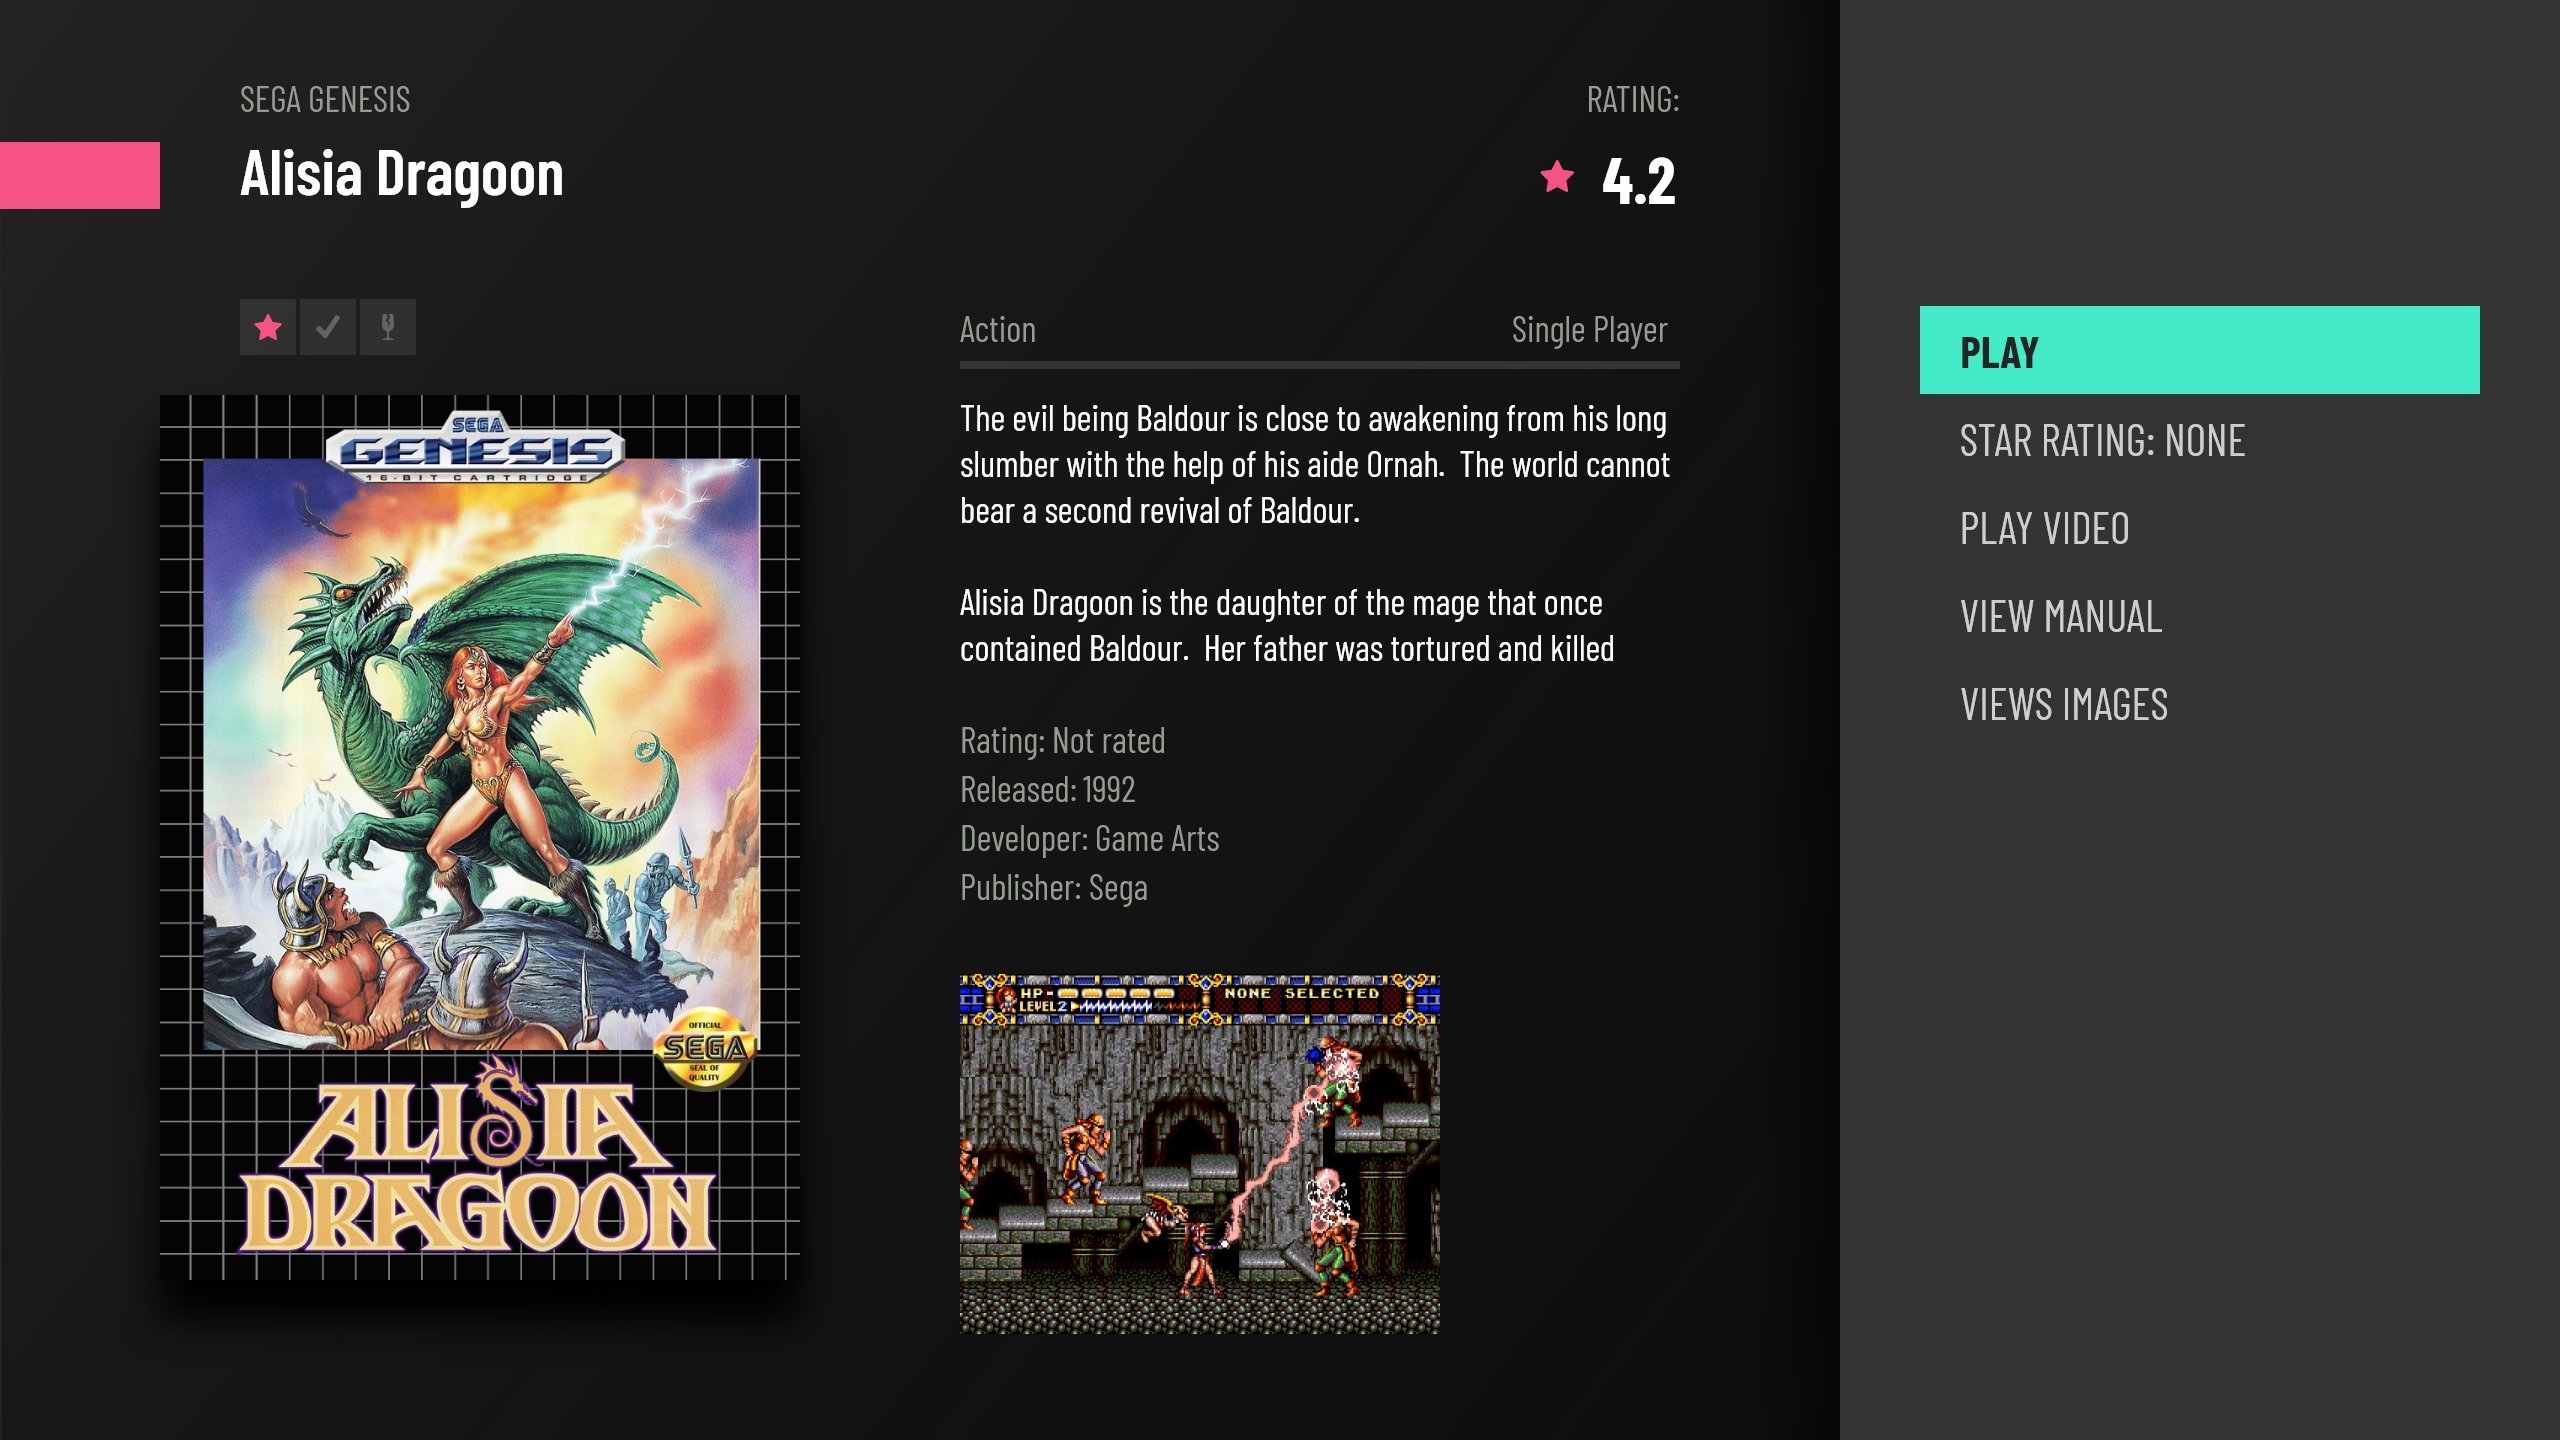This screenshot has height=1440, width=2560.
Task: Click the 'Developer: Game Arts' line
Action: [1089, 838]
